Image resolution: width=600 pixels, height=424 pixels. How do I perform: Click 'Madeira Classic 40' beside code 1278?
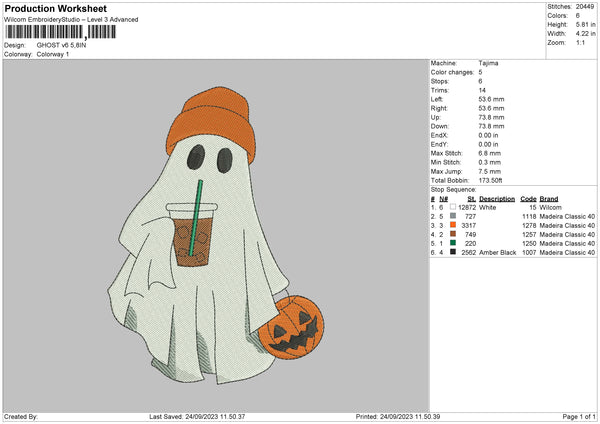[567, 225]
